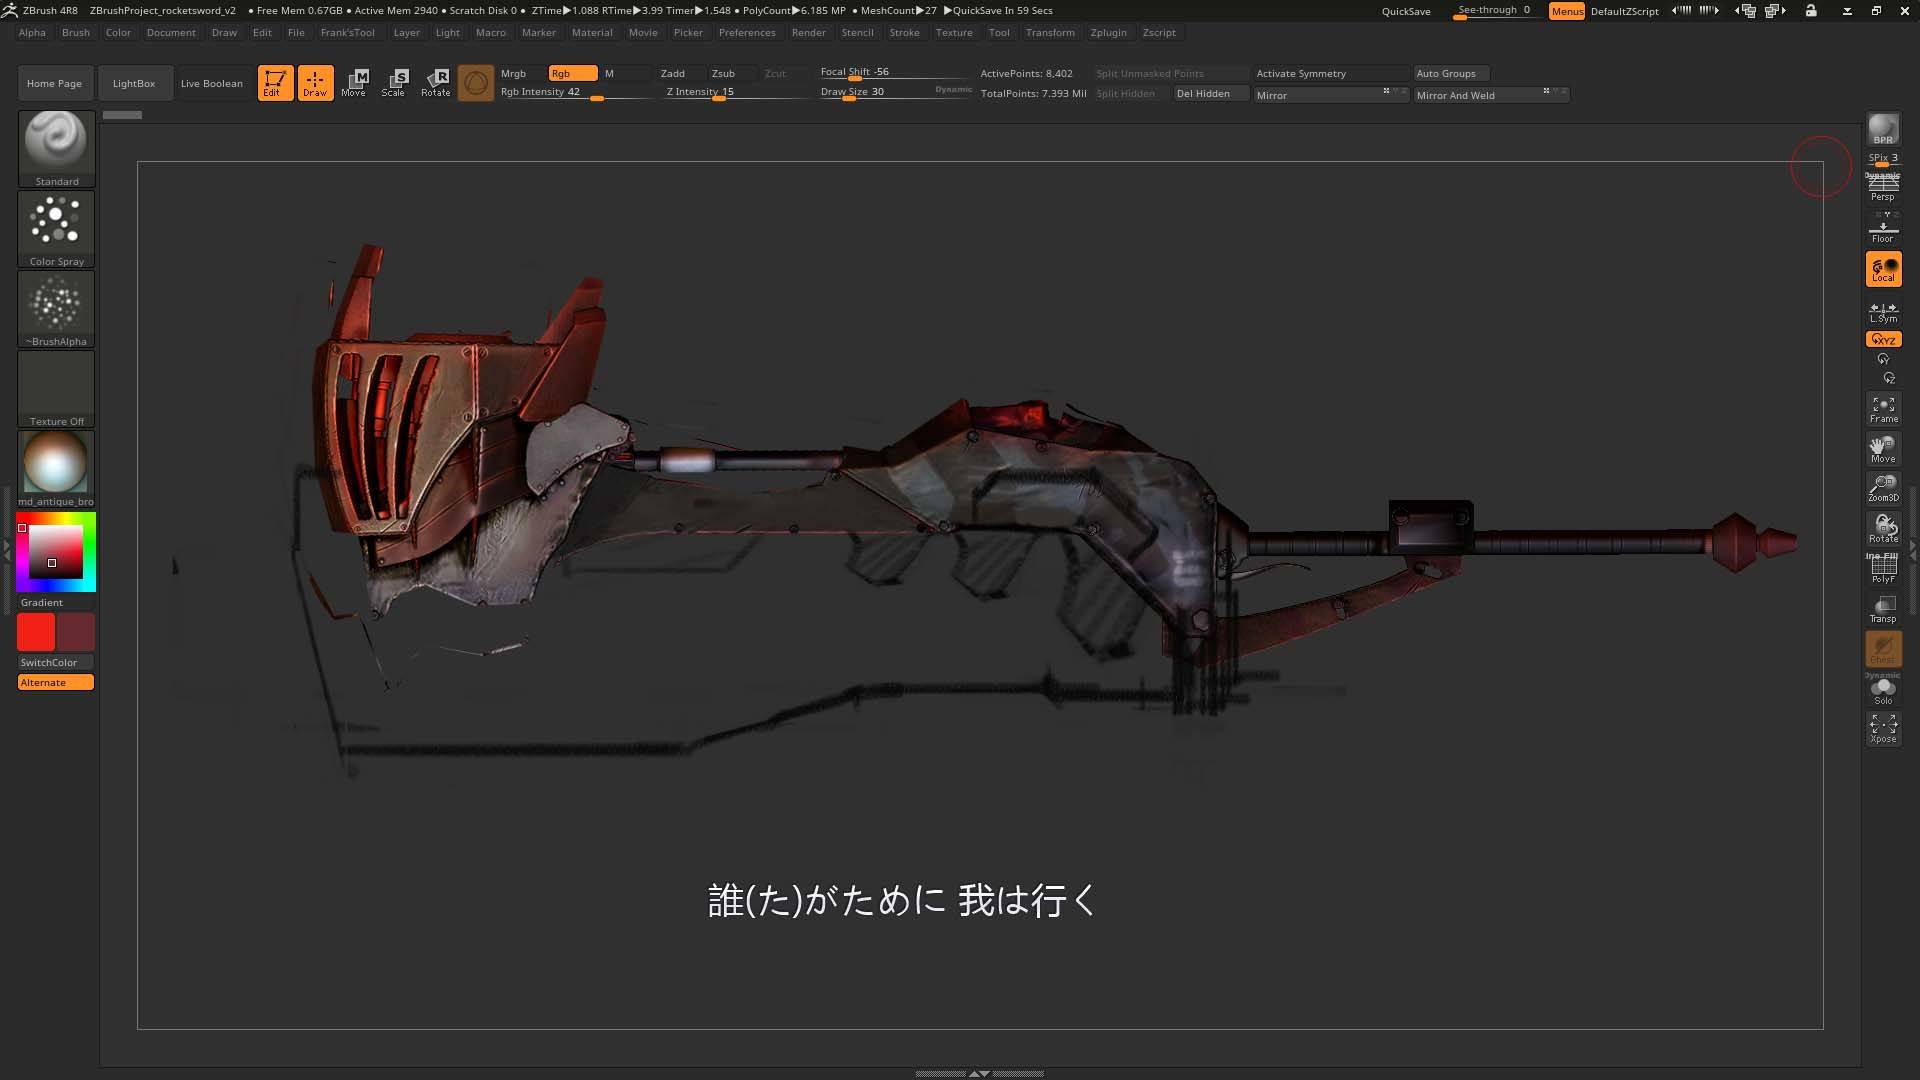The height and width of the screenshot is (1080, 1920).
Task: Pick color in the color picker square
Action: click(55, 551)
